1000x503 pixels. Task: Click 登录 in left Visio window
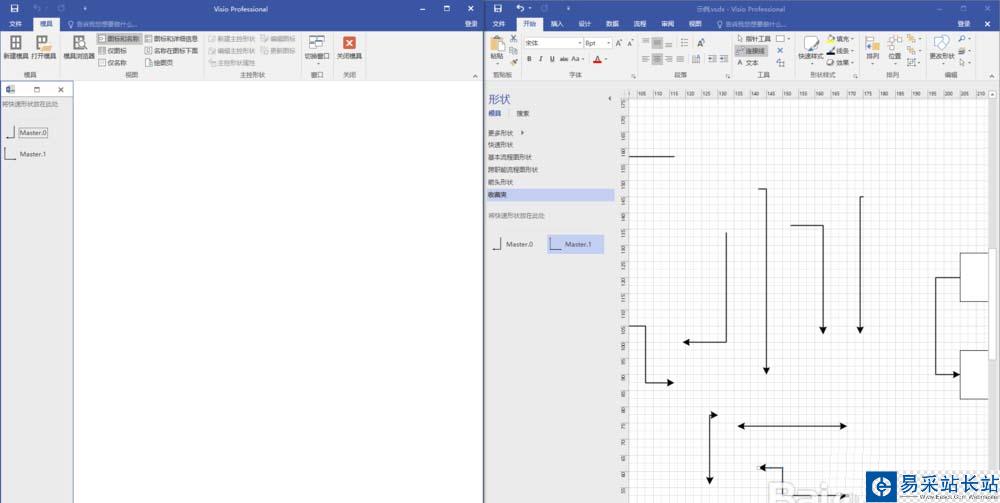(x=471, y=24)
